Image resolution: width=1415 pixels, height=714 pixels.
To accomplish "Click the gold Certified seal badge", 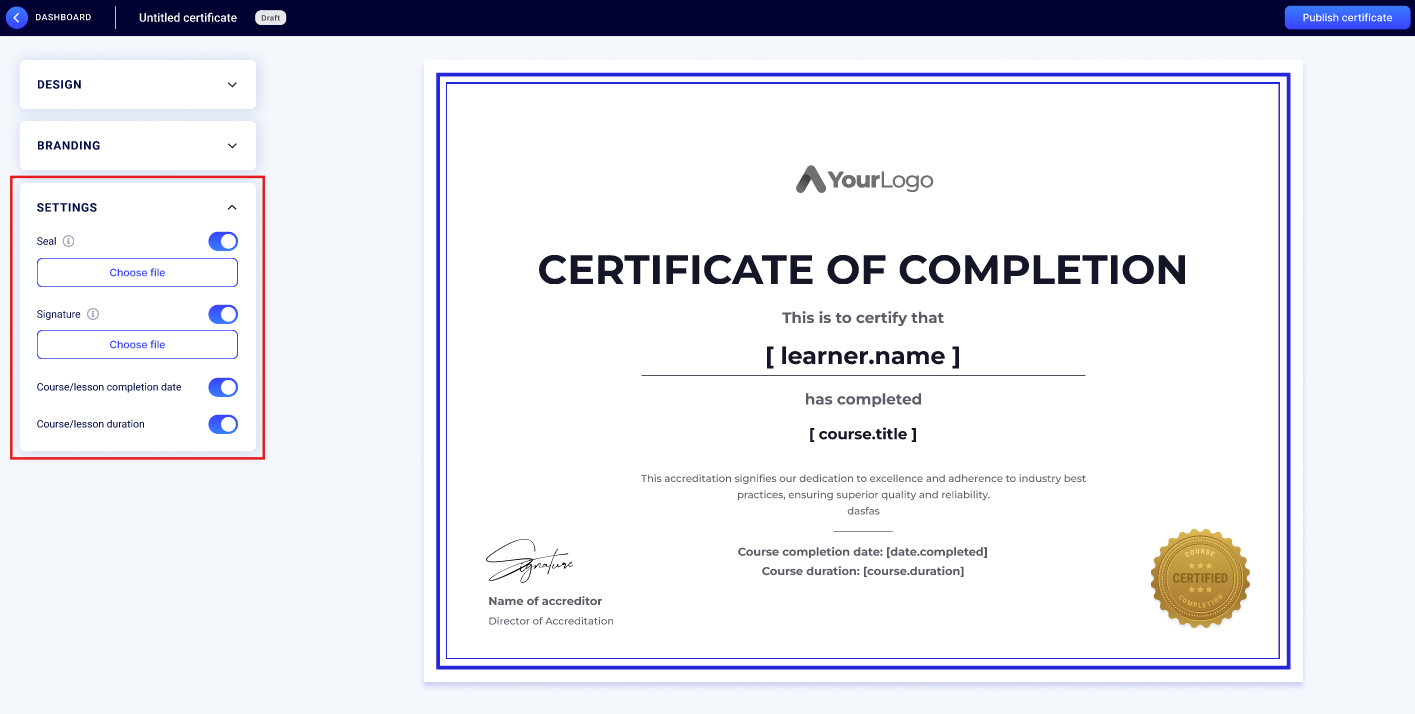I will 1200,579.
